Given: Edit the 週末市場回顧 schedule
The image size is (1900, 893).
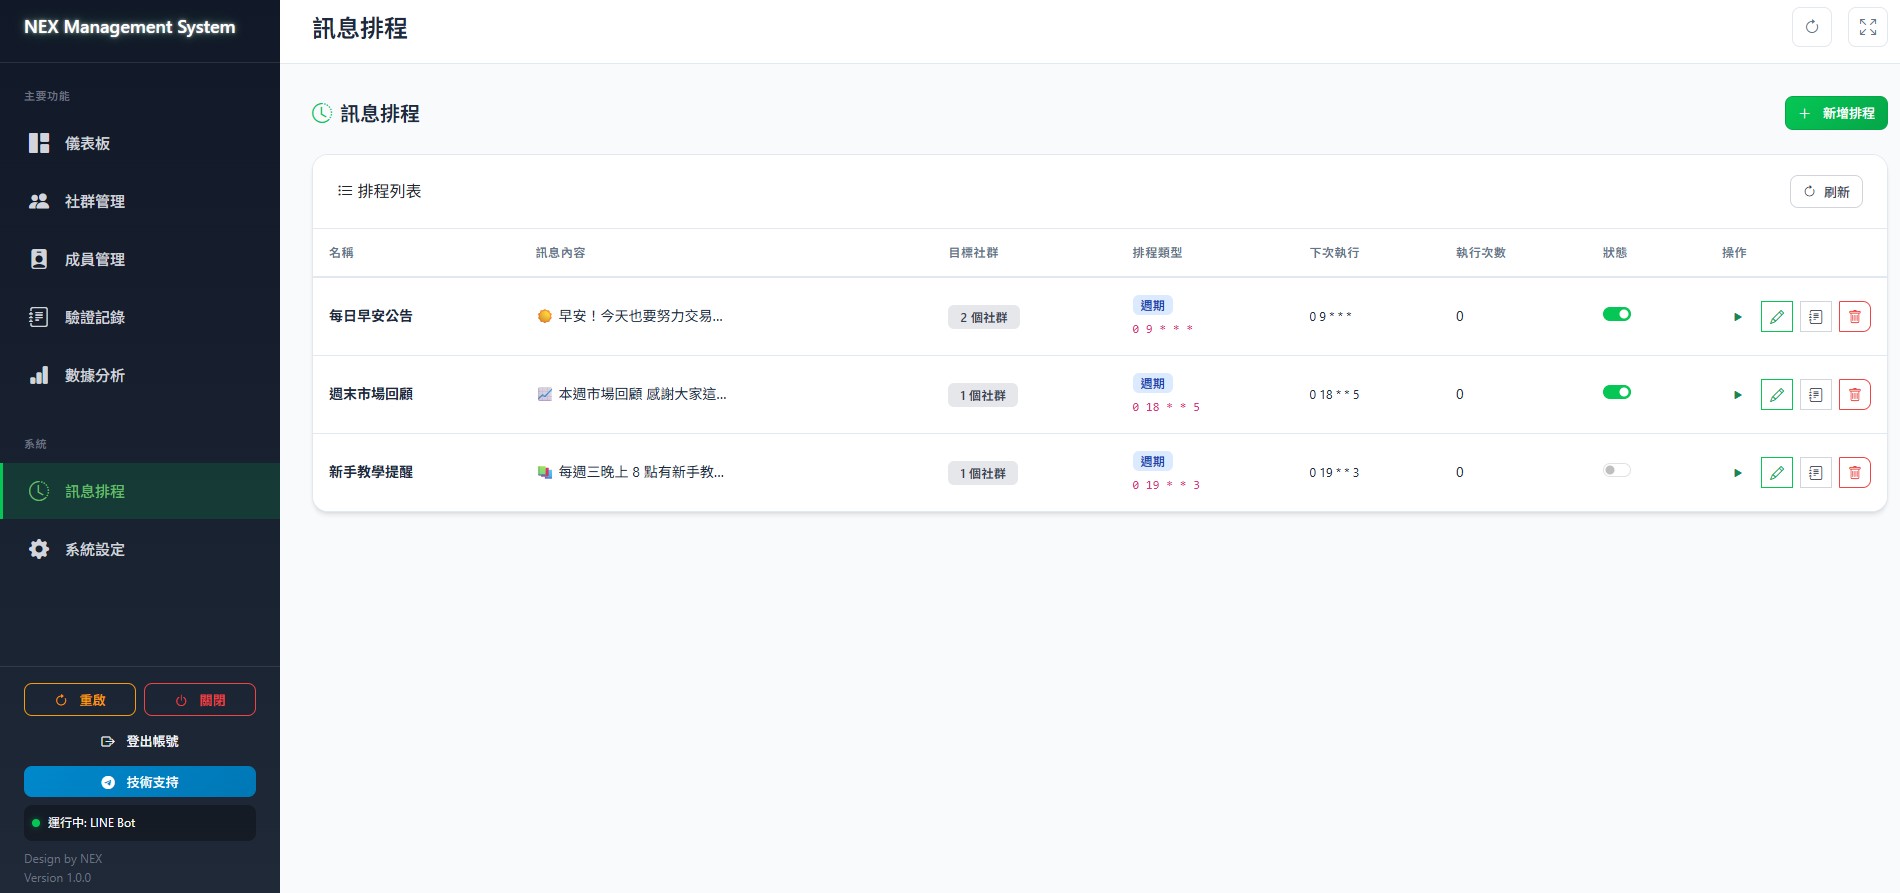Looking at the screenshot, I should tap(1776, 395).
